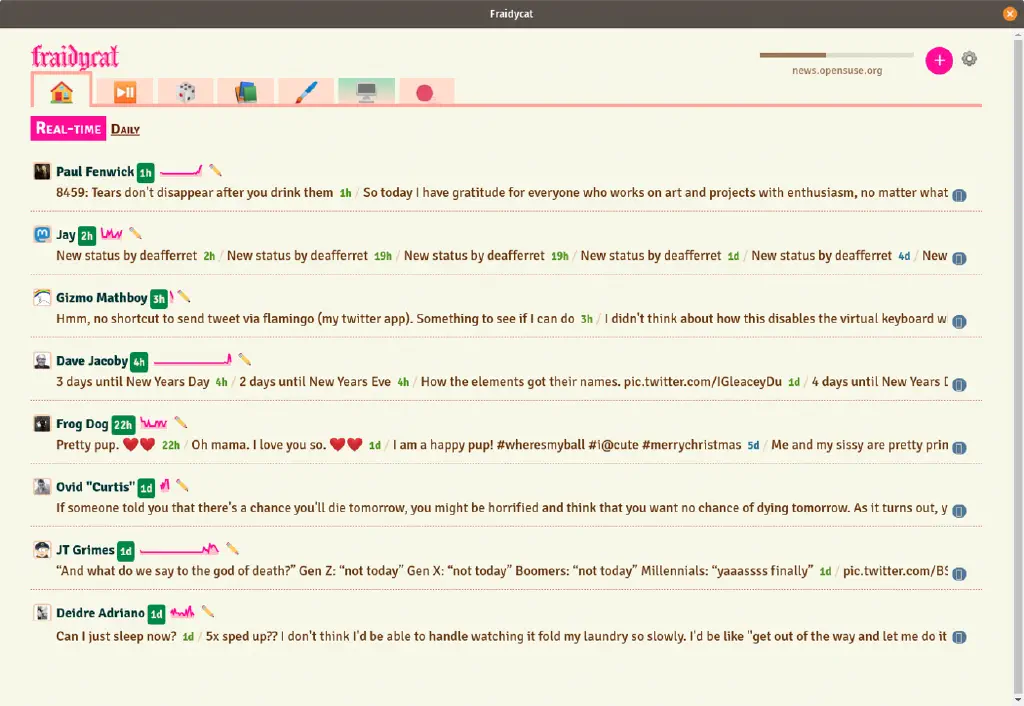Expand Dave Jacoby's posts with trailing icon
This screenshot has height=706, width=1024.
[x=959, y=385]
